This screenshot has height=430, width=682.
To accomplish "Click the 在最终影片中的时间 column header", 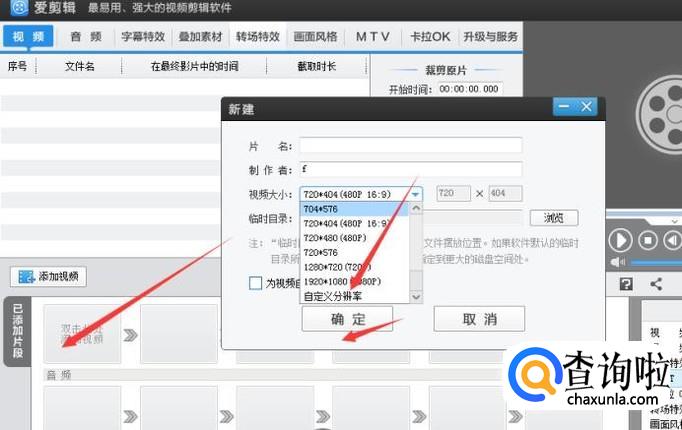I will tap(194, 66).
